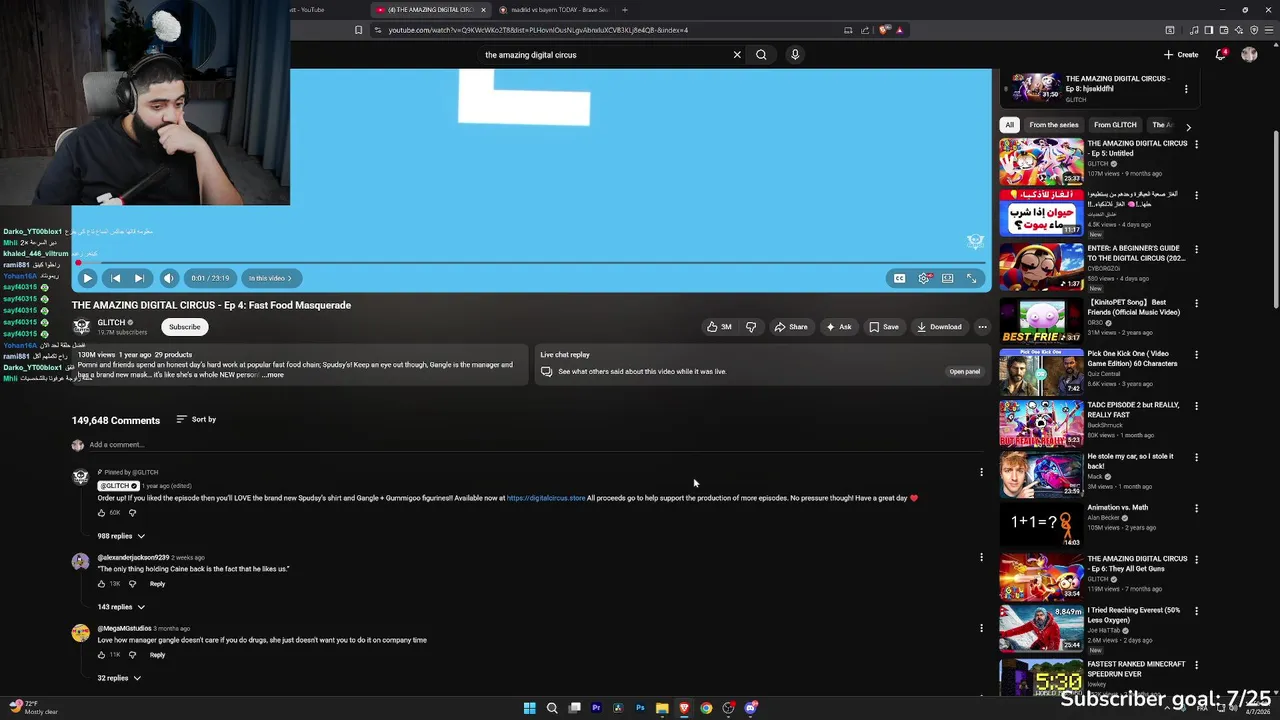Click the YouTube search magnifier button
1280x720 pixels.
pos(761,55)
